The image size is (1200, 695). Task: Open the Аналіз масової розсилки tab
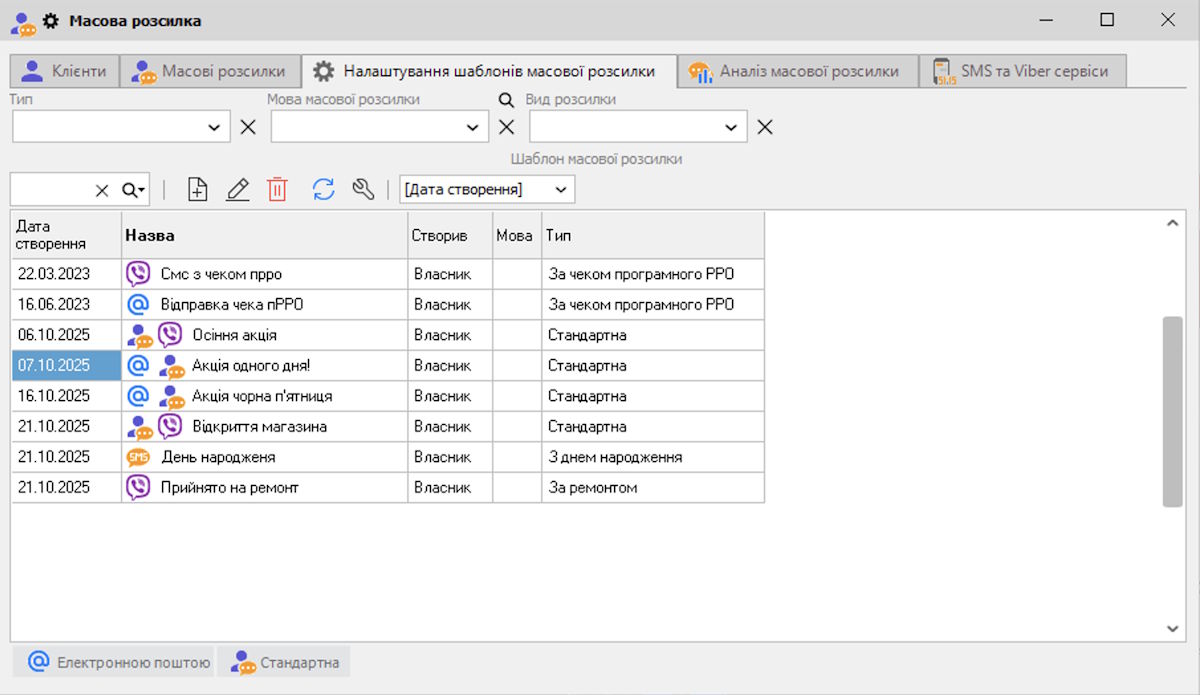tap(797, 70)
